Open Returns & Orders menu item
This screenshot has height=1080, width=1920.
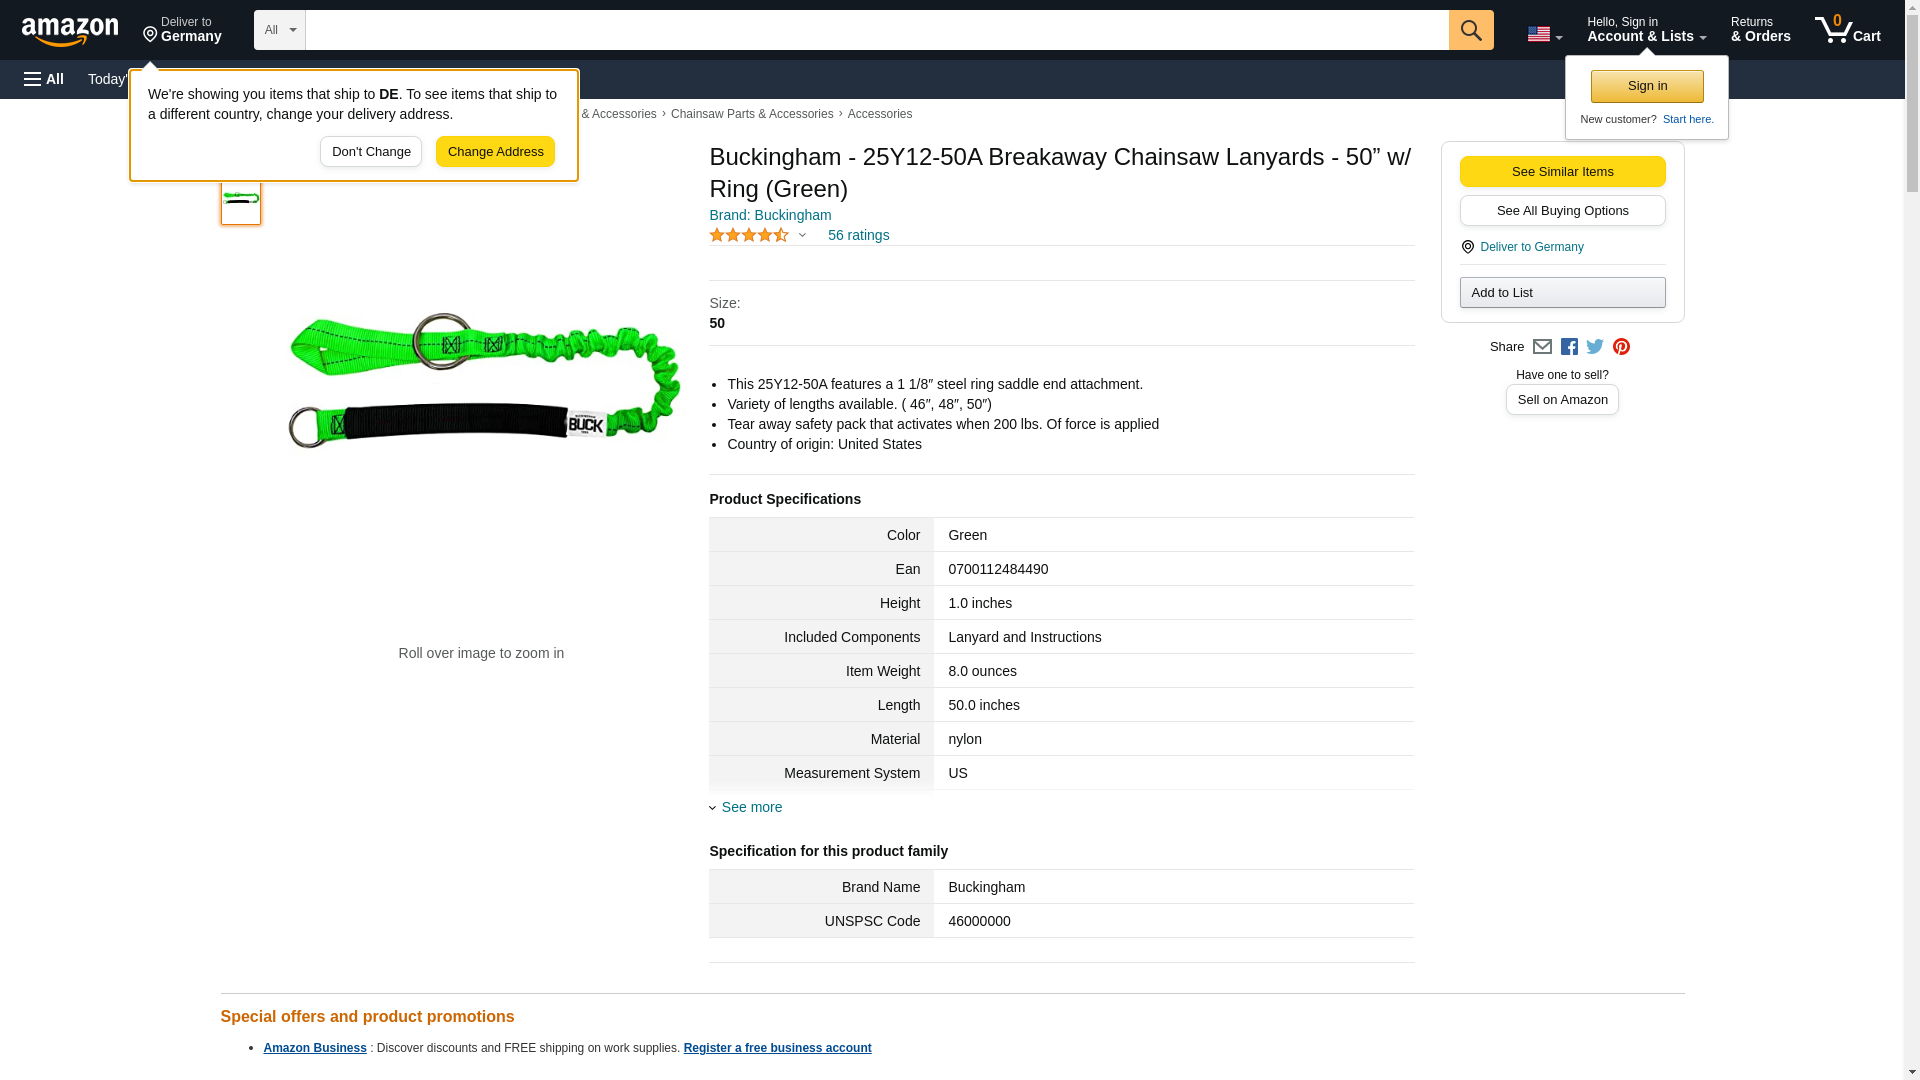[1760, 30]
